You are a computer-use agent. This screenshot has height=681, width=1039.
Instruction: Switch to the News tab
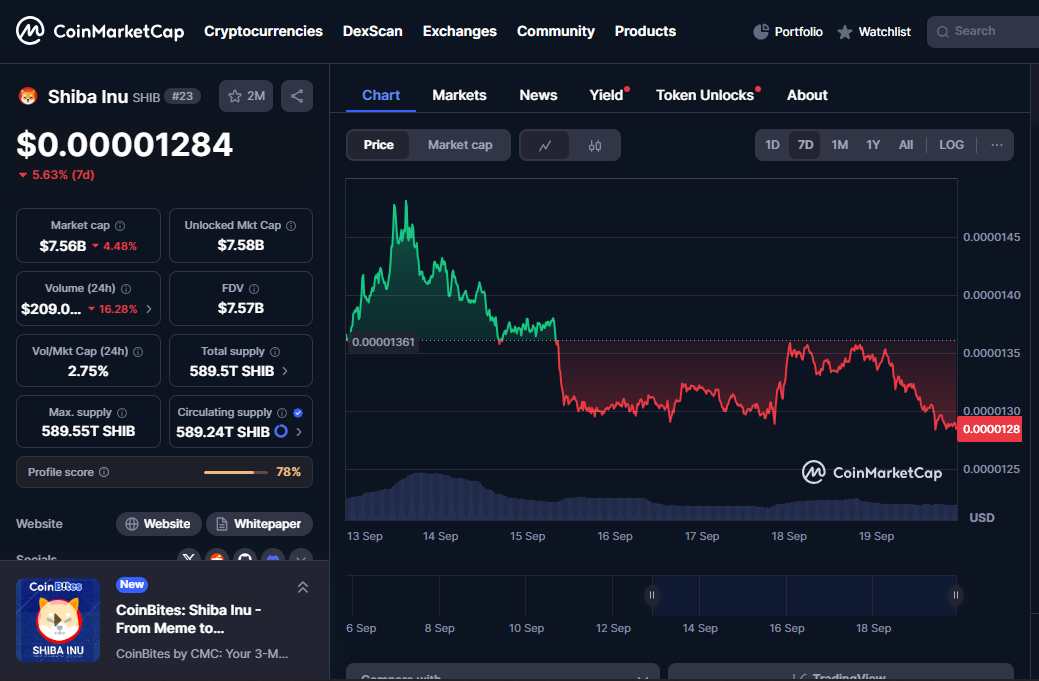click(x=538, y=95)
